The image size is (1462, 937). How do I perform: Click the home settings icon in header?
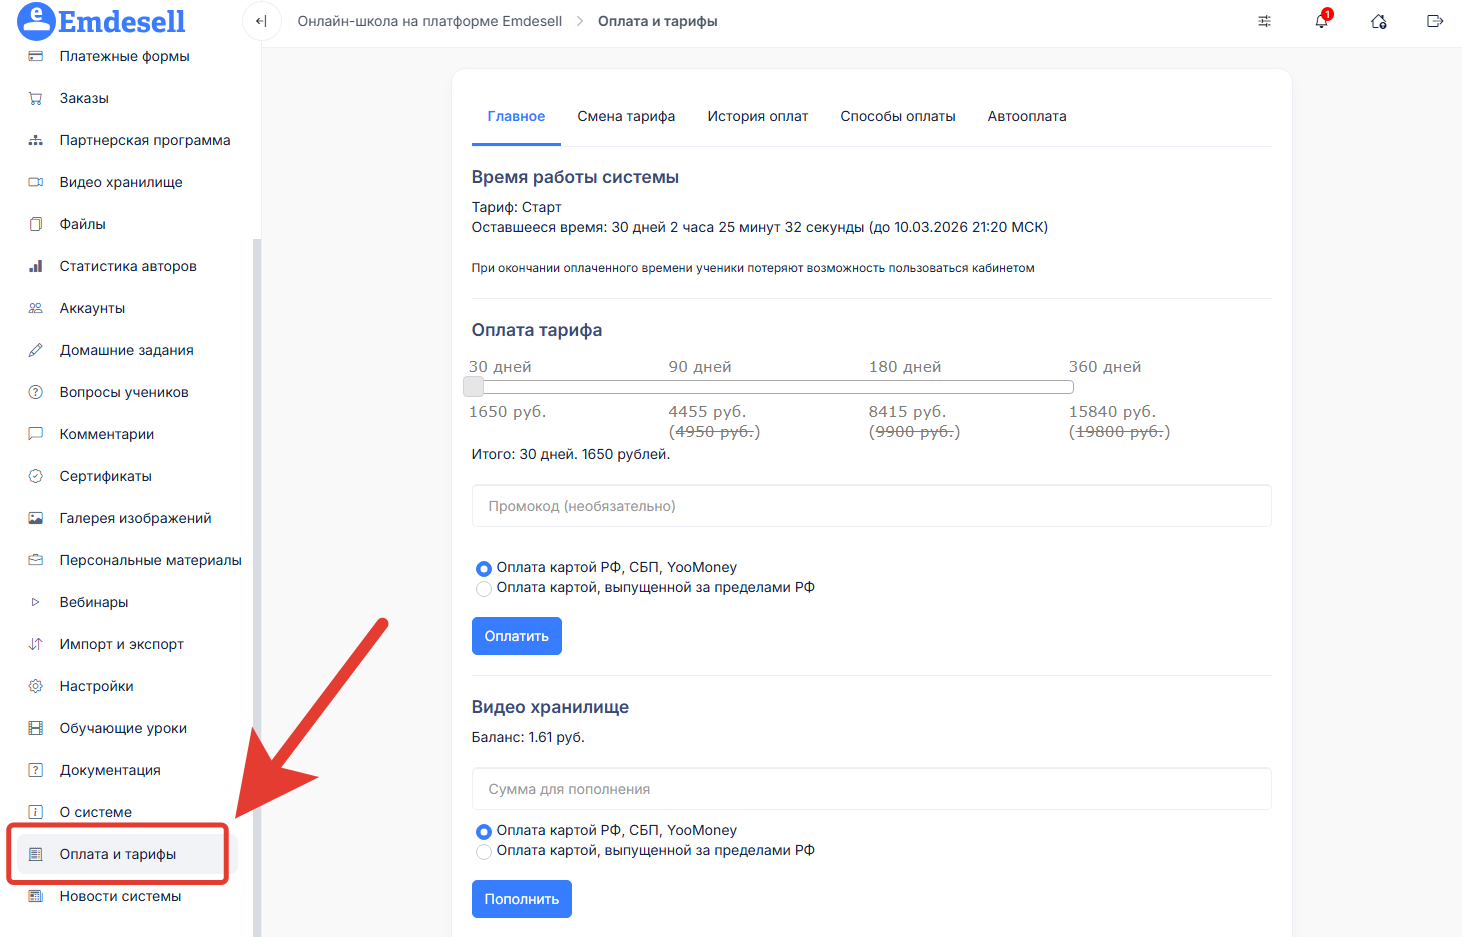pyautogui.click(x=1378, y=21)
